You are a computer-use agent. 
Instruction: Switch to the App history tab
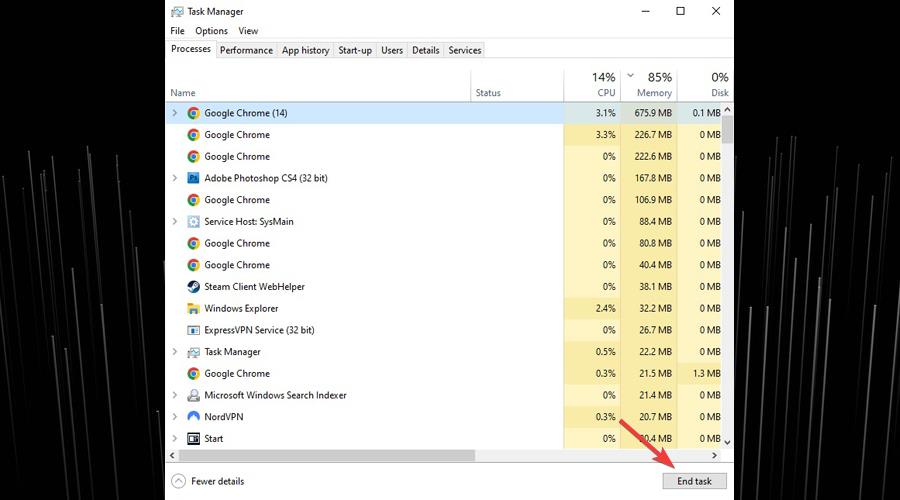305,51
